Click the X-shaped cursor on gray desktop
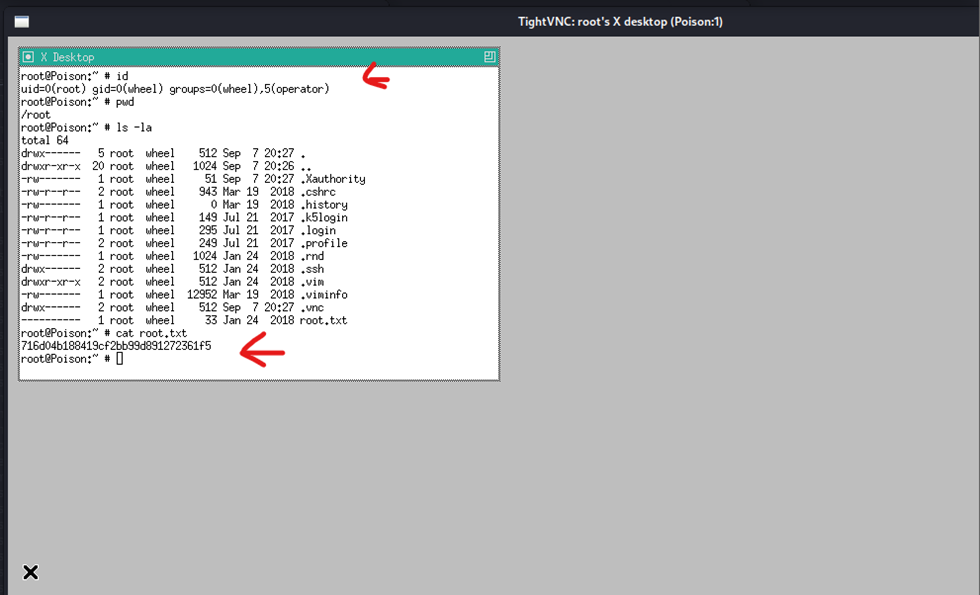Image resolution: width=980 pixels, height=595 pixels. tap(31, 572)
